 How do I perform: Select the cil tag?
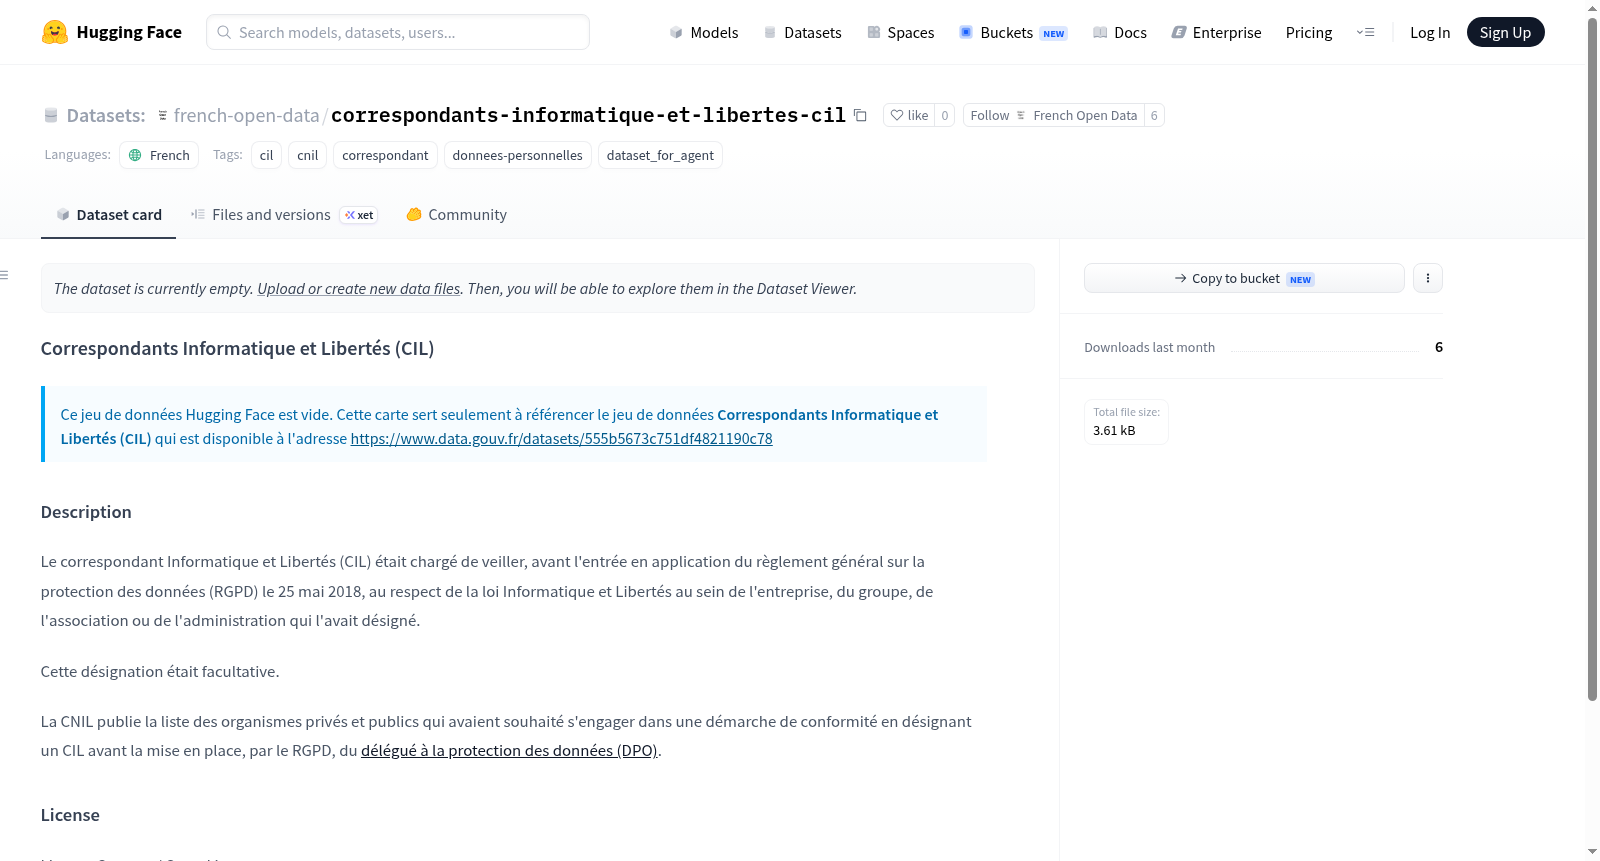pos(266,155)
